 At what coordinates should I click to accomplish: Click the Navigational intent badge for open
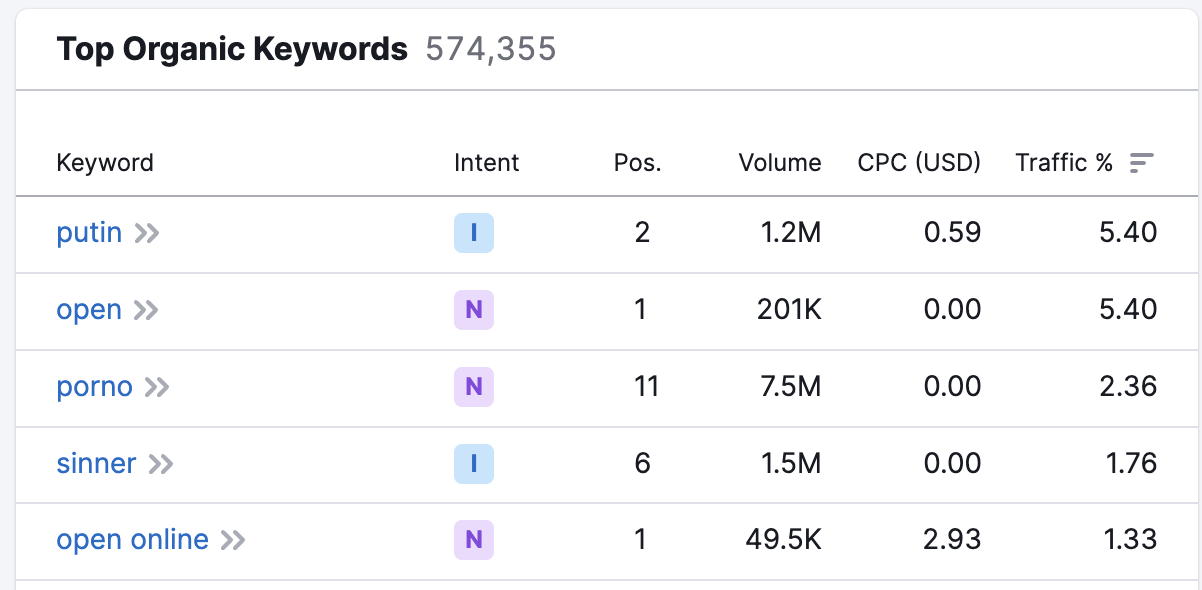tap(474, 311)
